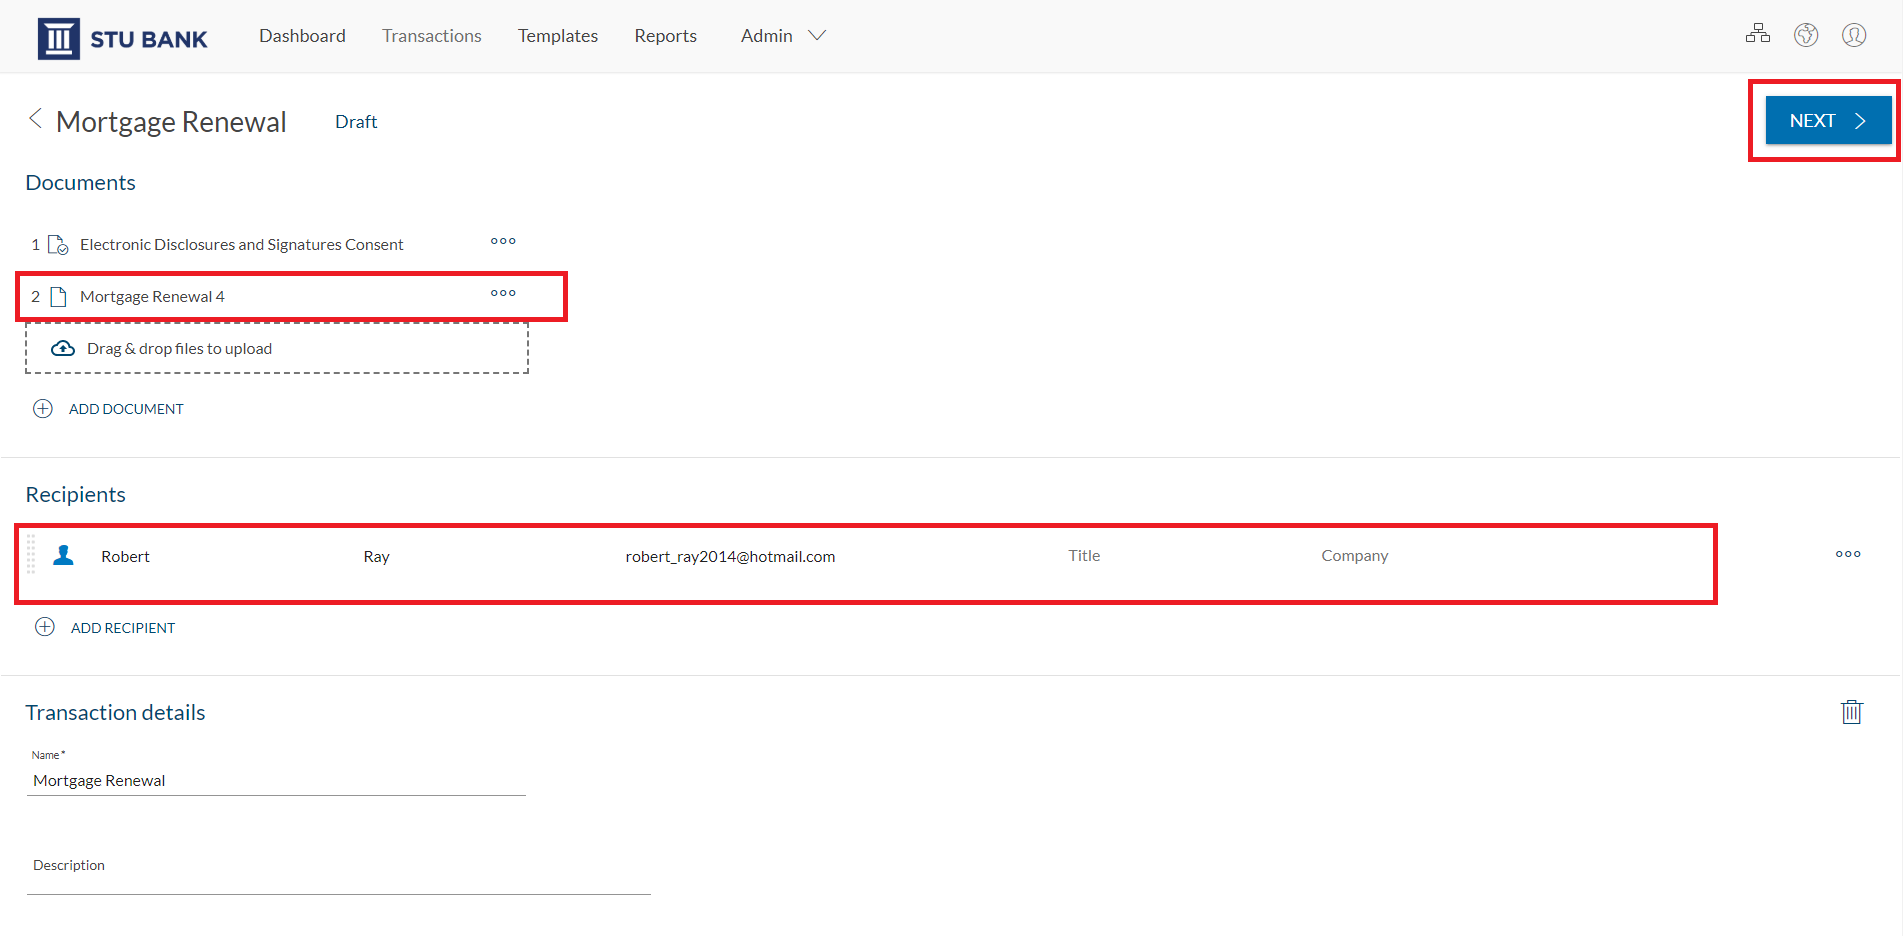1903x936 pixels.
Task: Click ADD RECIPIENT link
Action: click(123, 628)
